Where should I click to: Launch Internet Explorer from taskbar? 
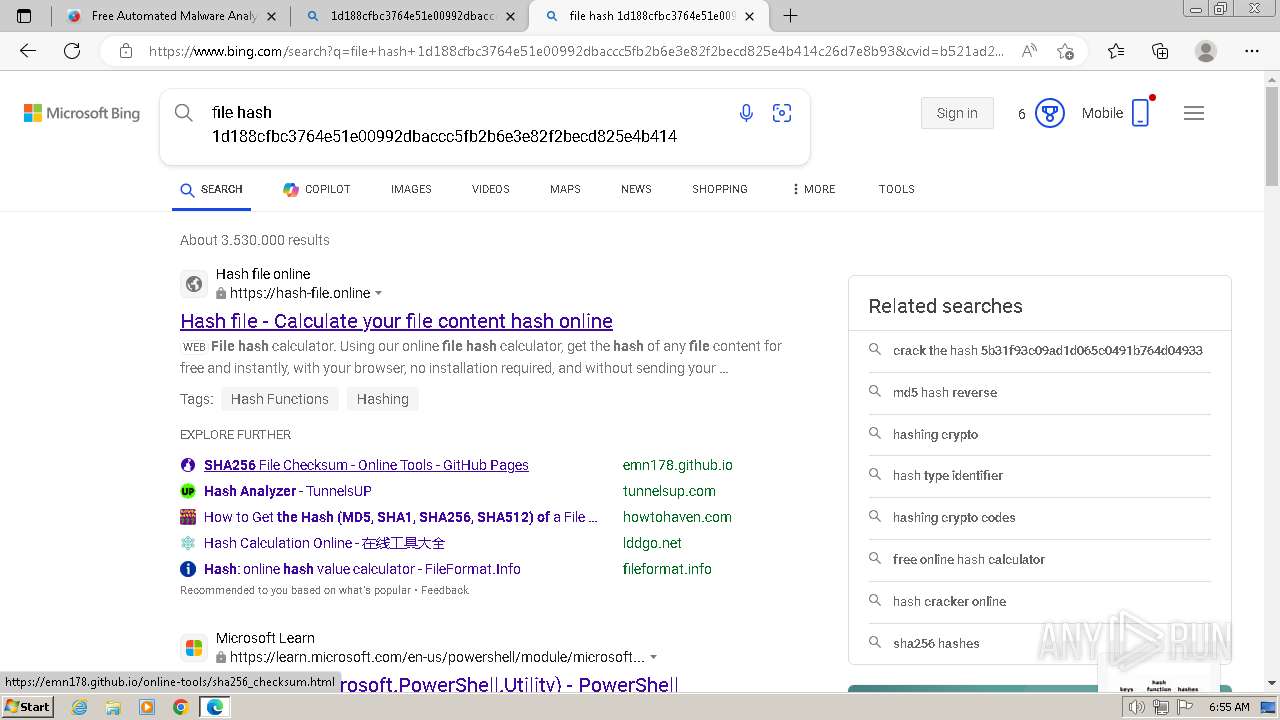tap(79, 707)
